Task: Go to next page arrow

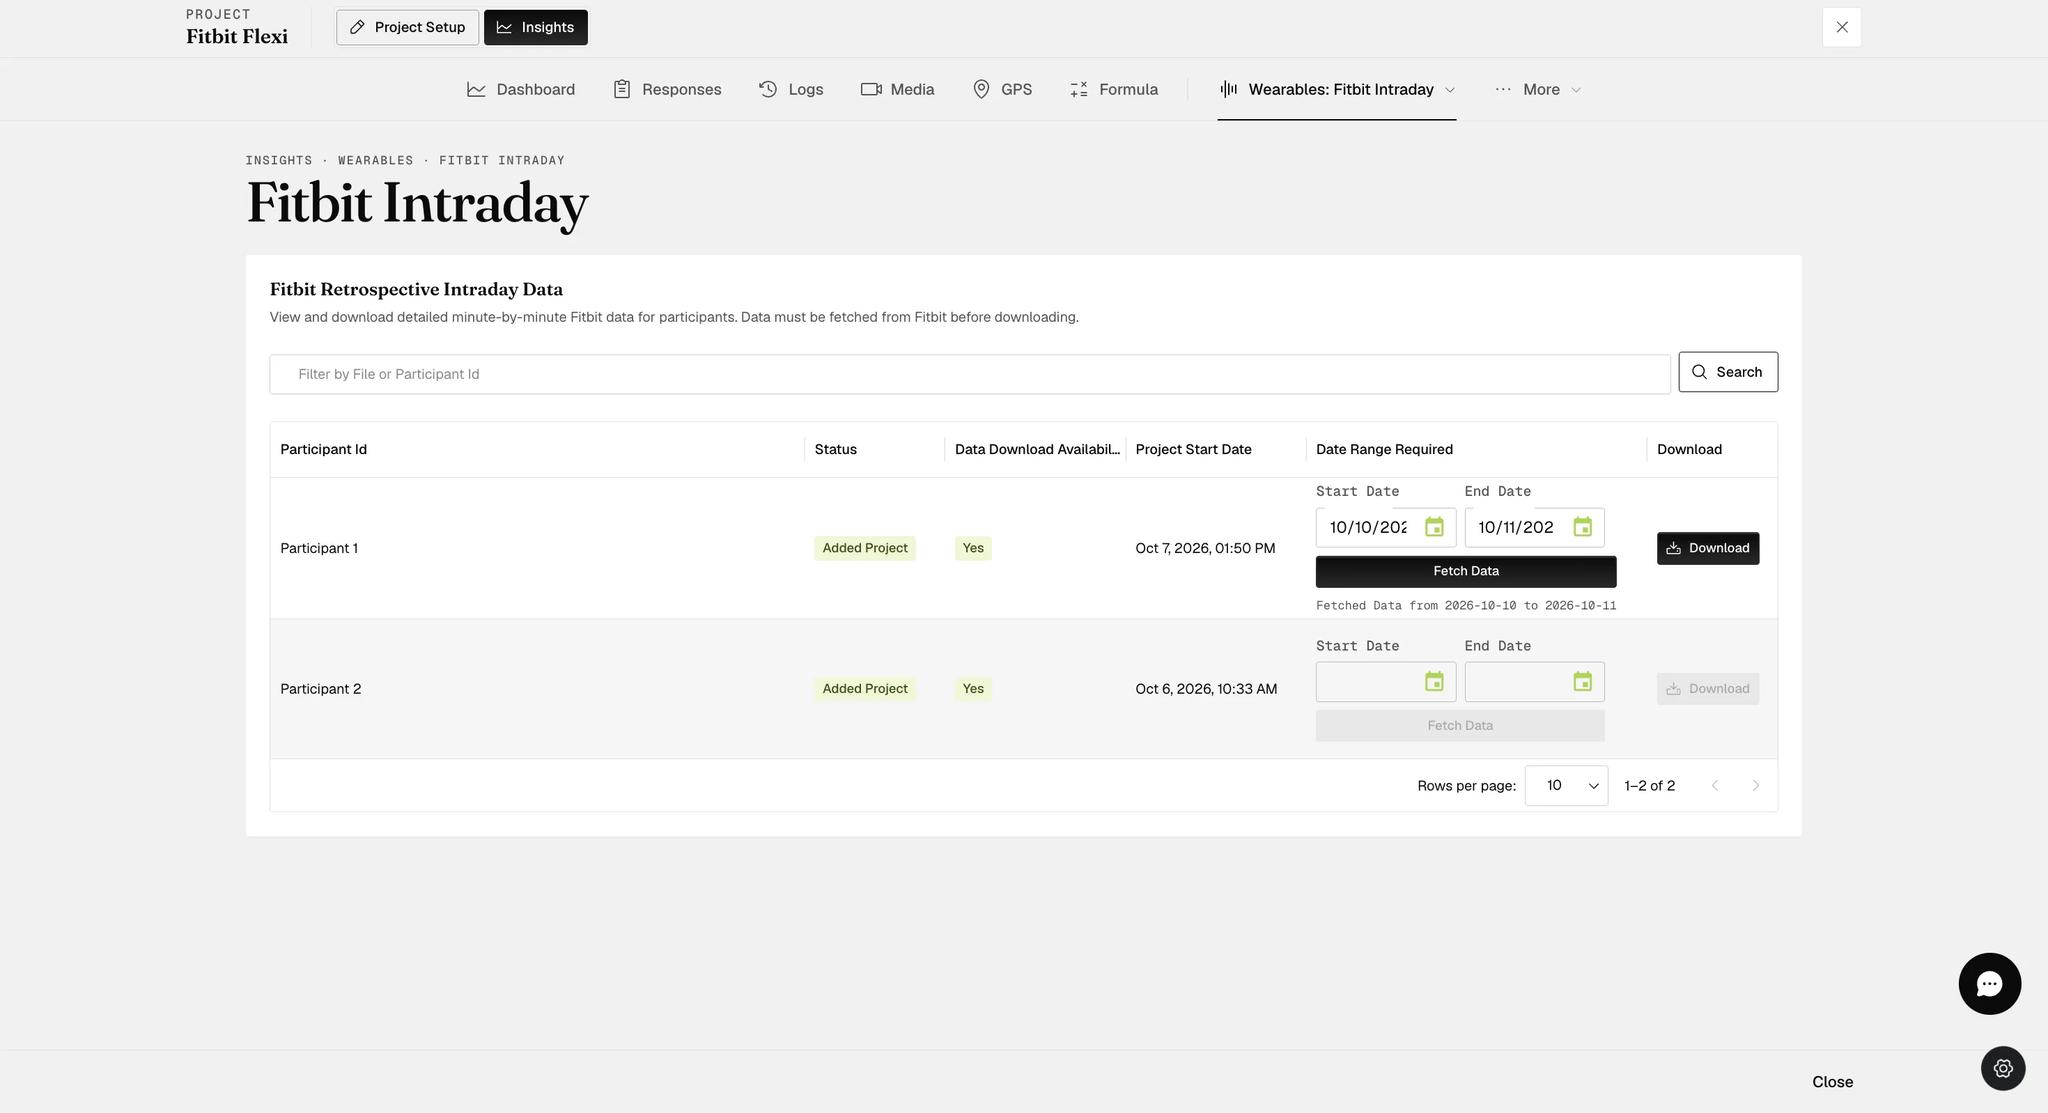Action: [x=1755, y=786]
